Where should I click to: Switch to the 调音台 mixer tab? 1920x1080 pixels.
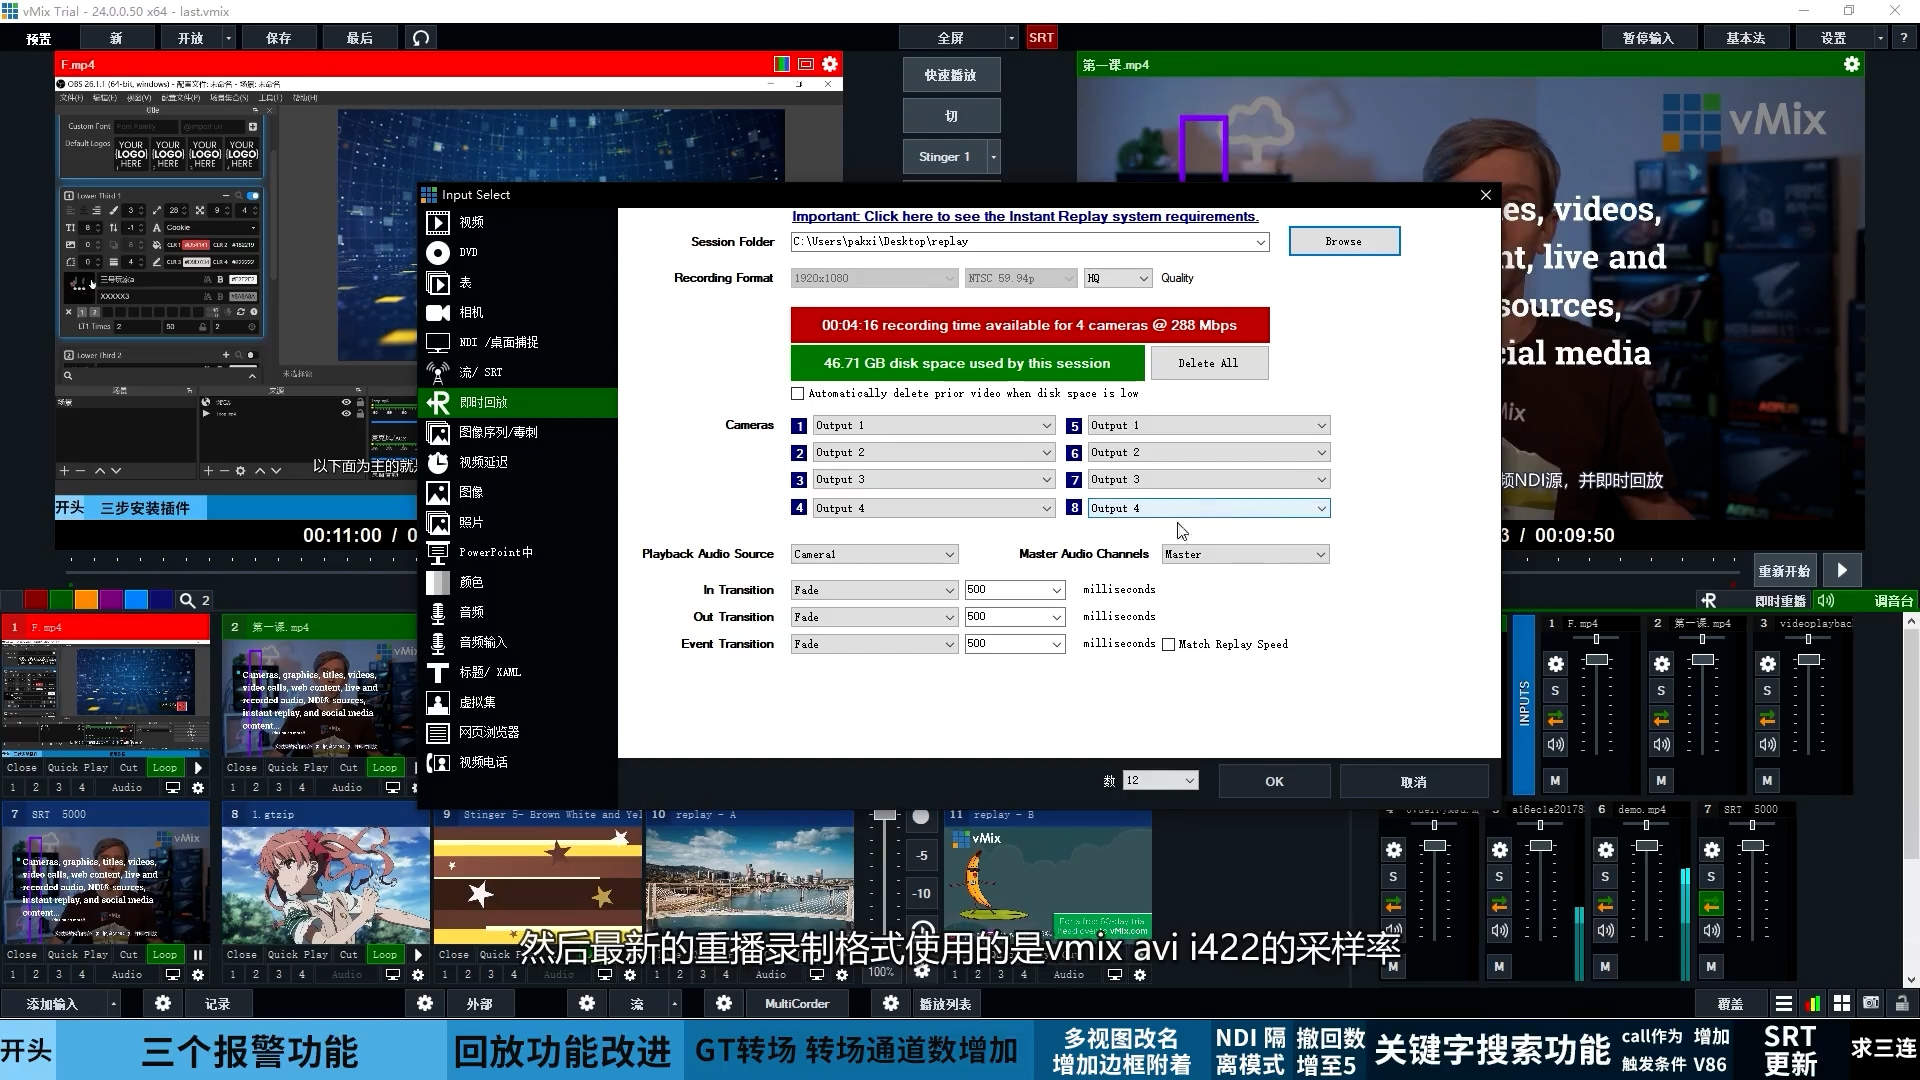1893,600
